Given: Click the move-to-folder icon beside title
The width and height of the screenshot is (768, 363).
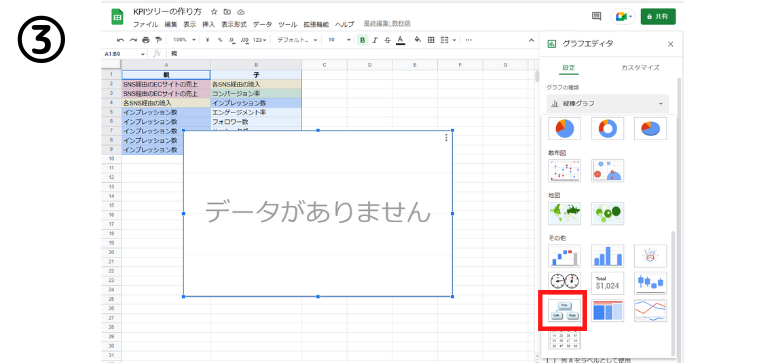Looking at the screenshot, I should [227, 12].
